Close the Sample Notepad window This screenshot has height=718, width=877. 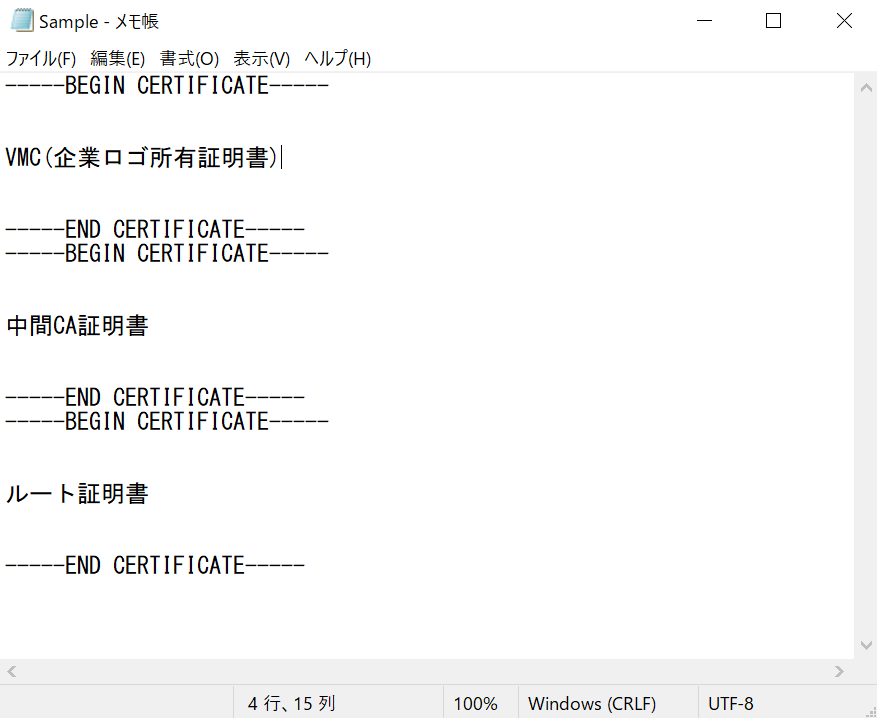point(843,21)
